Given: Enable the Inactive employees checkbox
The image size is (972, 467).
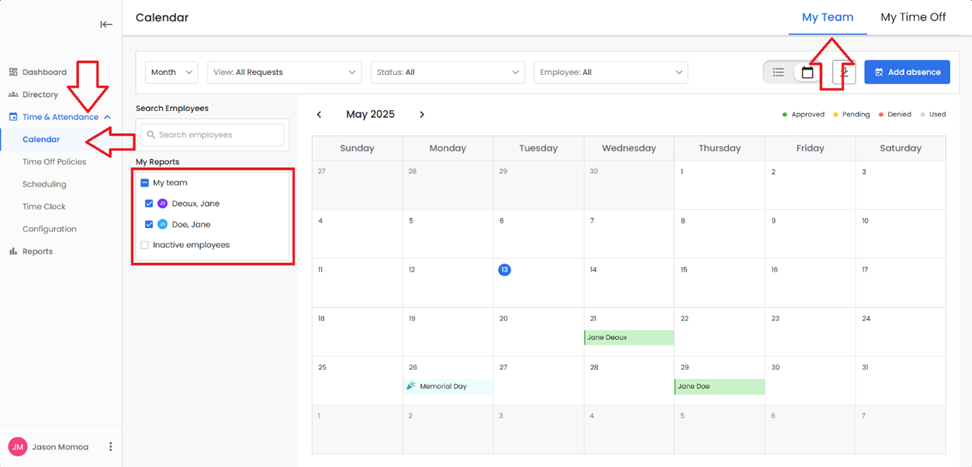Looking at the screenshot, I should click(x=145, y=245).
